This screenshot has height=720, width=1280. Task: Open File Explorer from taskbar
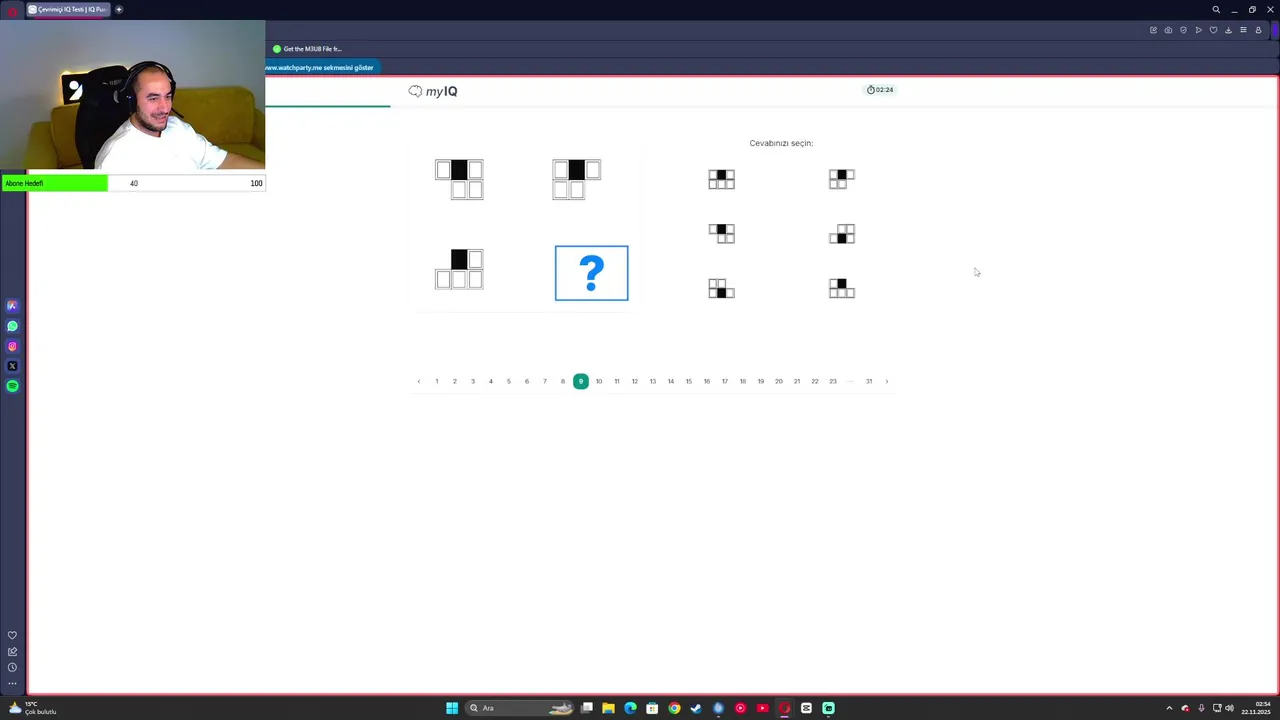pyautogui.click(x=608, y=708)
